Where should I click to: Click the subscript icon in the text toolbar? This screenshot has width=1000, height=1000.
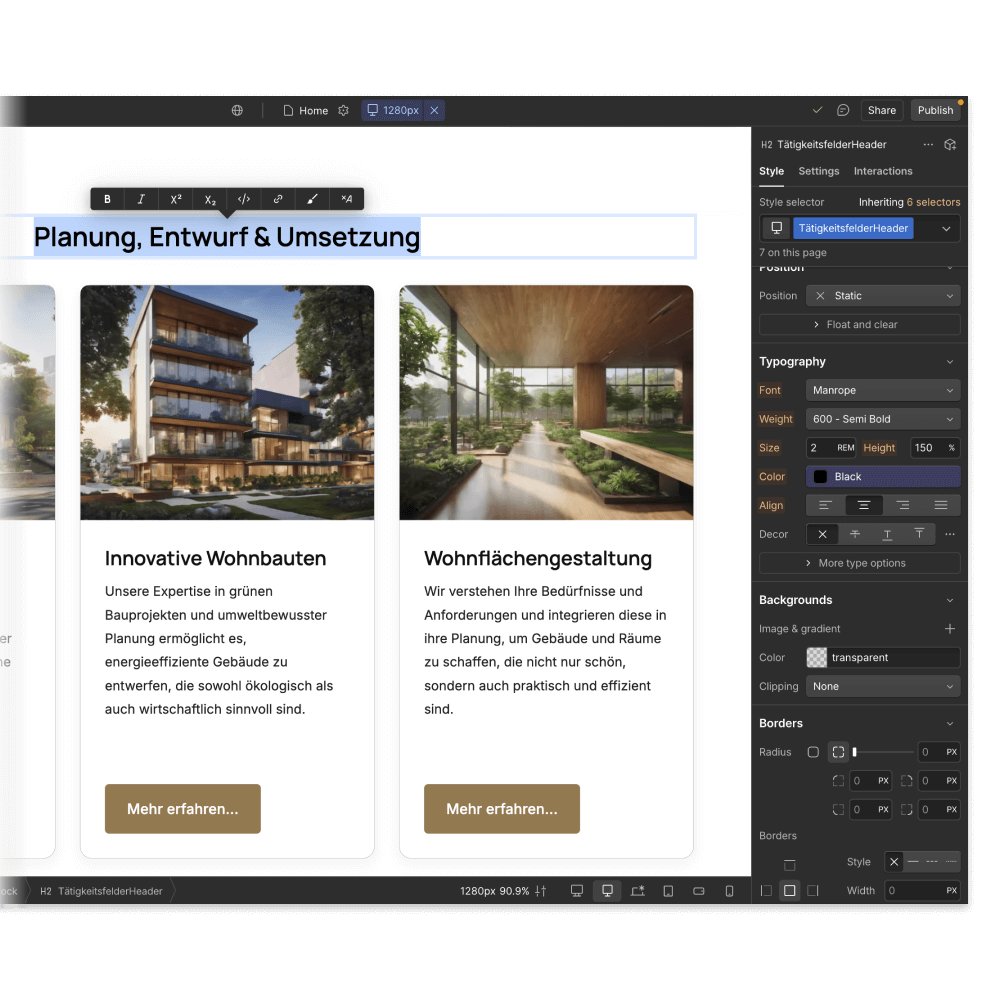(x=209, y=199)
